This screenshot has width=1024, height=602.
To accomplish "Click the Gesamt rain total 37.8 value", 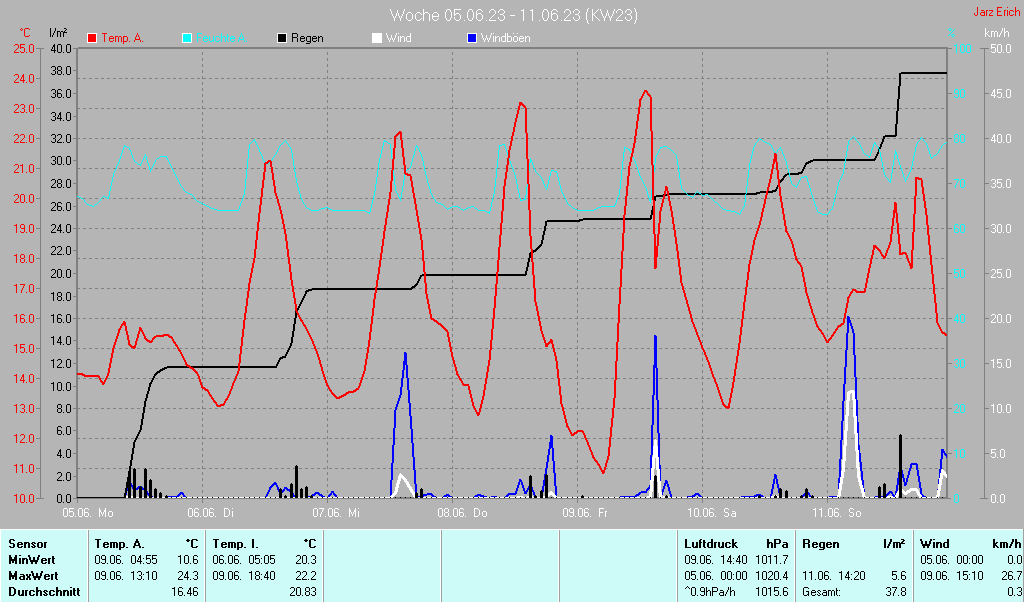I will (896, 591).
